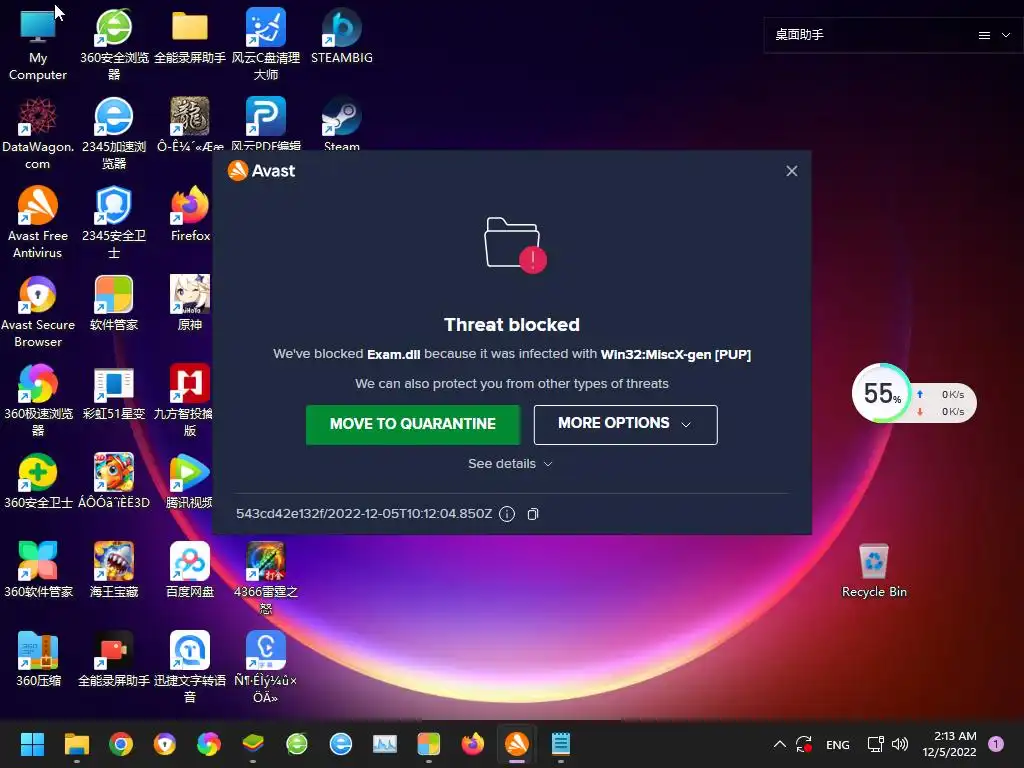This screenshot has height=768, width=1024.
Task: Open the notepad taskbar icon
Action: (561, 744)
